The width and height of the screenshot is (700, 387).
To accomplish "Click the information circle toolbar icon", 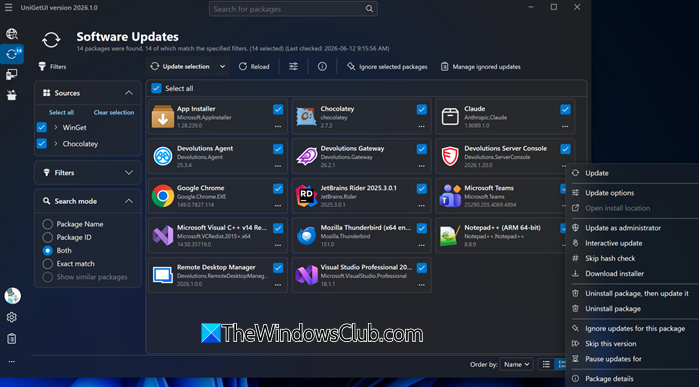I will click(x=322, y=67).
